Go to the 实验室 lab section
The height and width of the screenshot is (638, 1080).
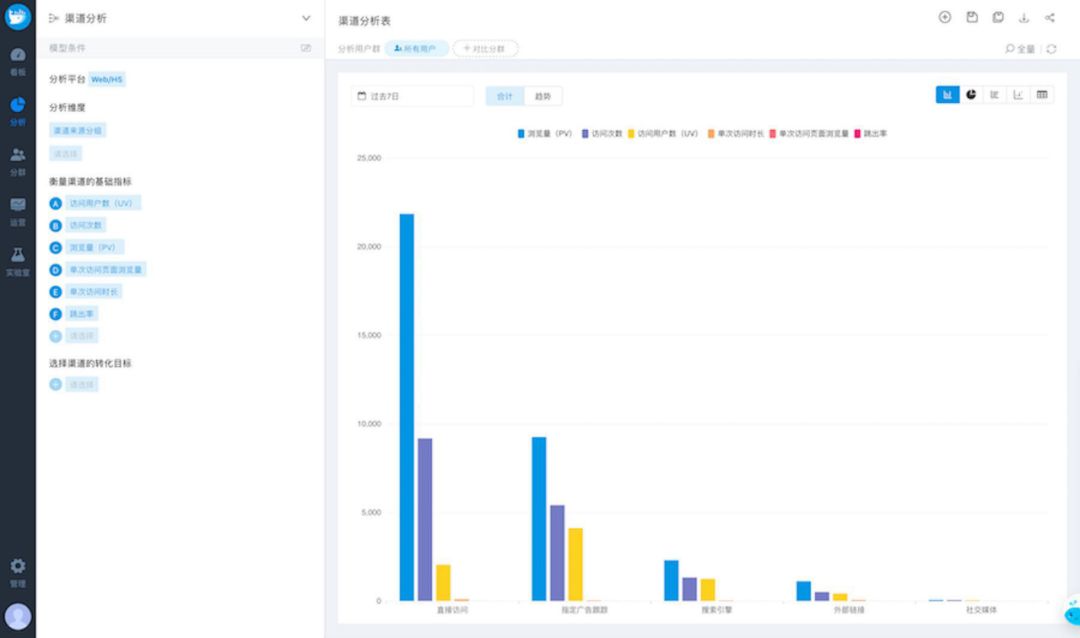coord(17,260)
